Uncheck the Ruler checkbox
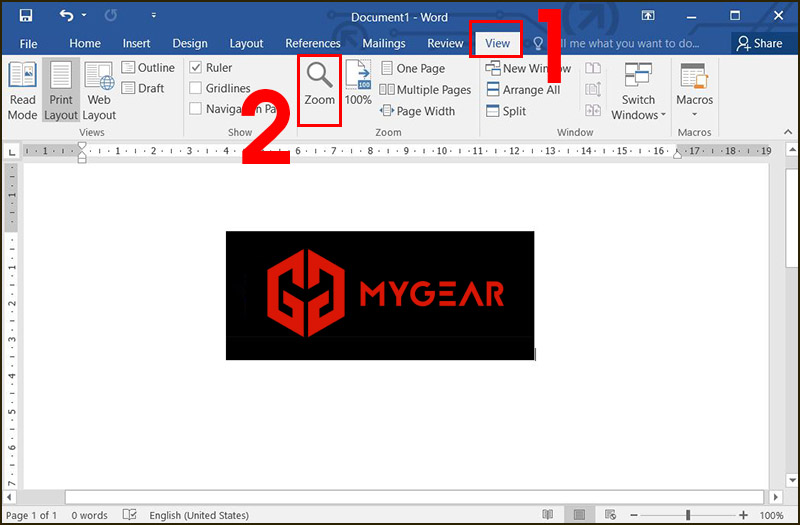Screen dimensions: 800x525 (x=195, y=67)
